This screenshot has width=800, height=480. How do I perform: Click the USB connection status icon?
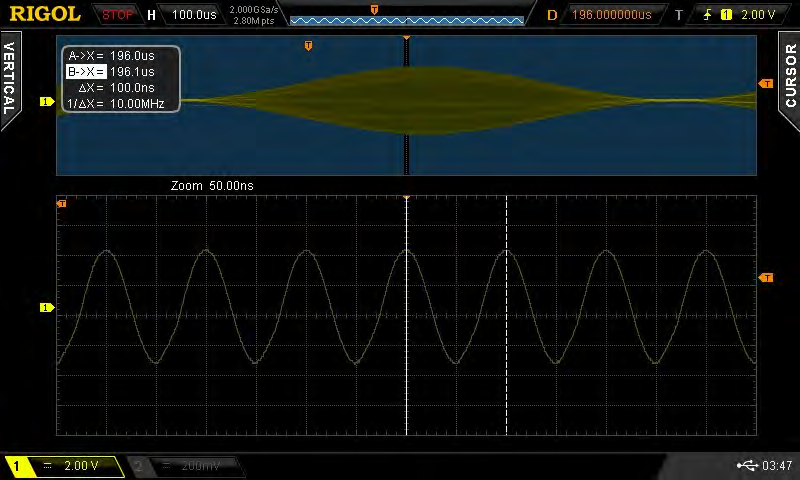(747, 465)
